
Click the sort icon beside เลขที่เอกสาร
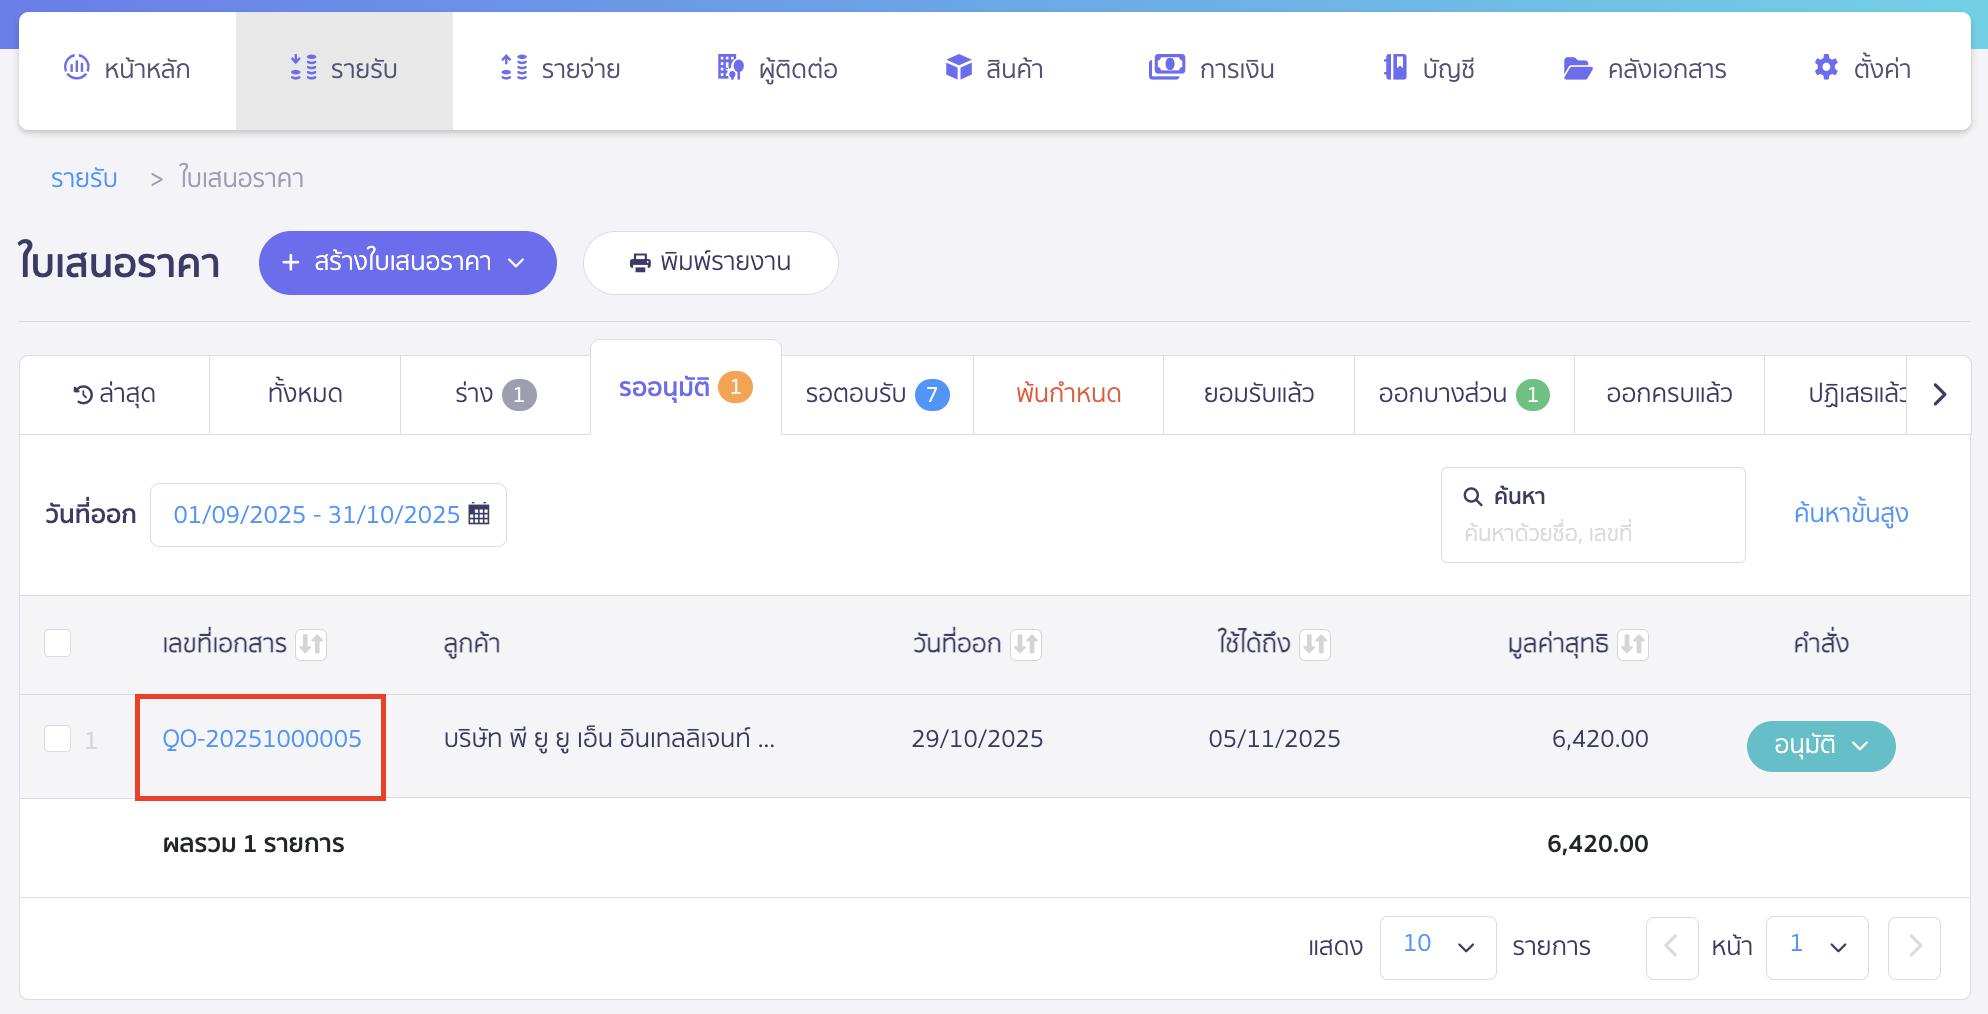click(311, 644)
